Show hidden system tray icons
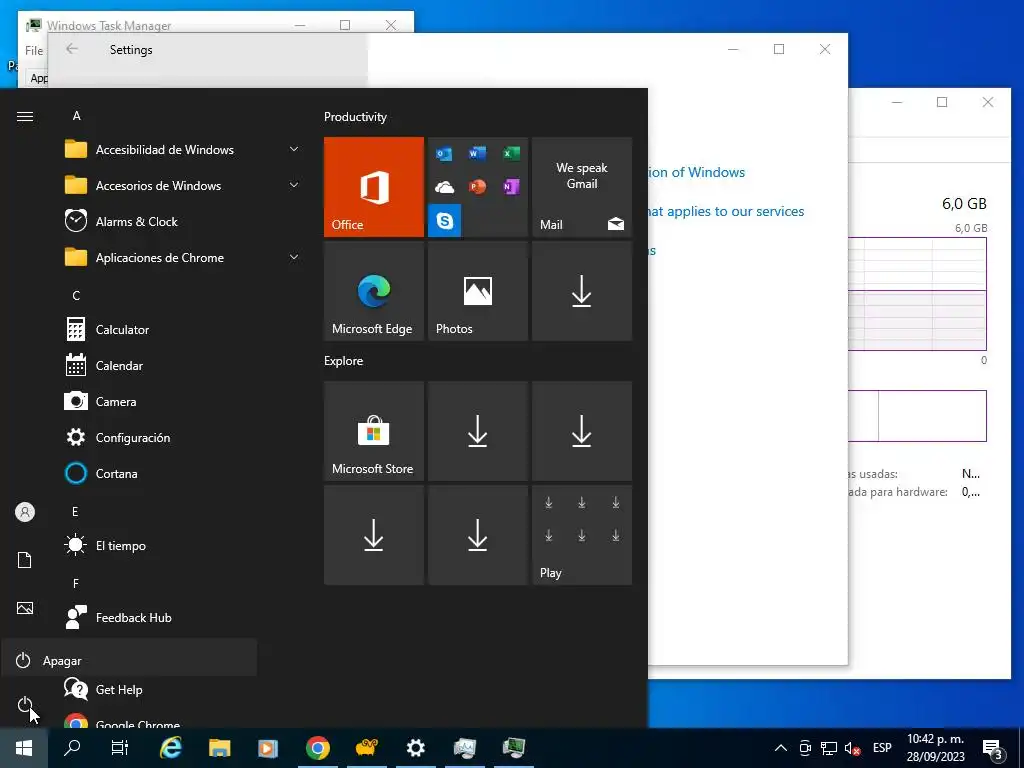 (x=780, y=748)
